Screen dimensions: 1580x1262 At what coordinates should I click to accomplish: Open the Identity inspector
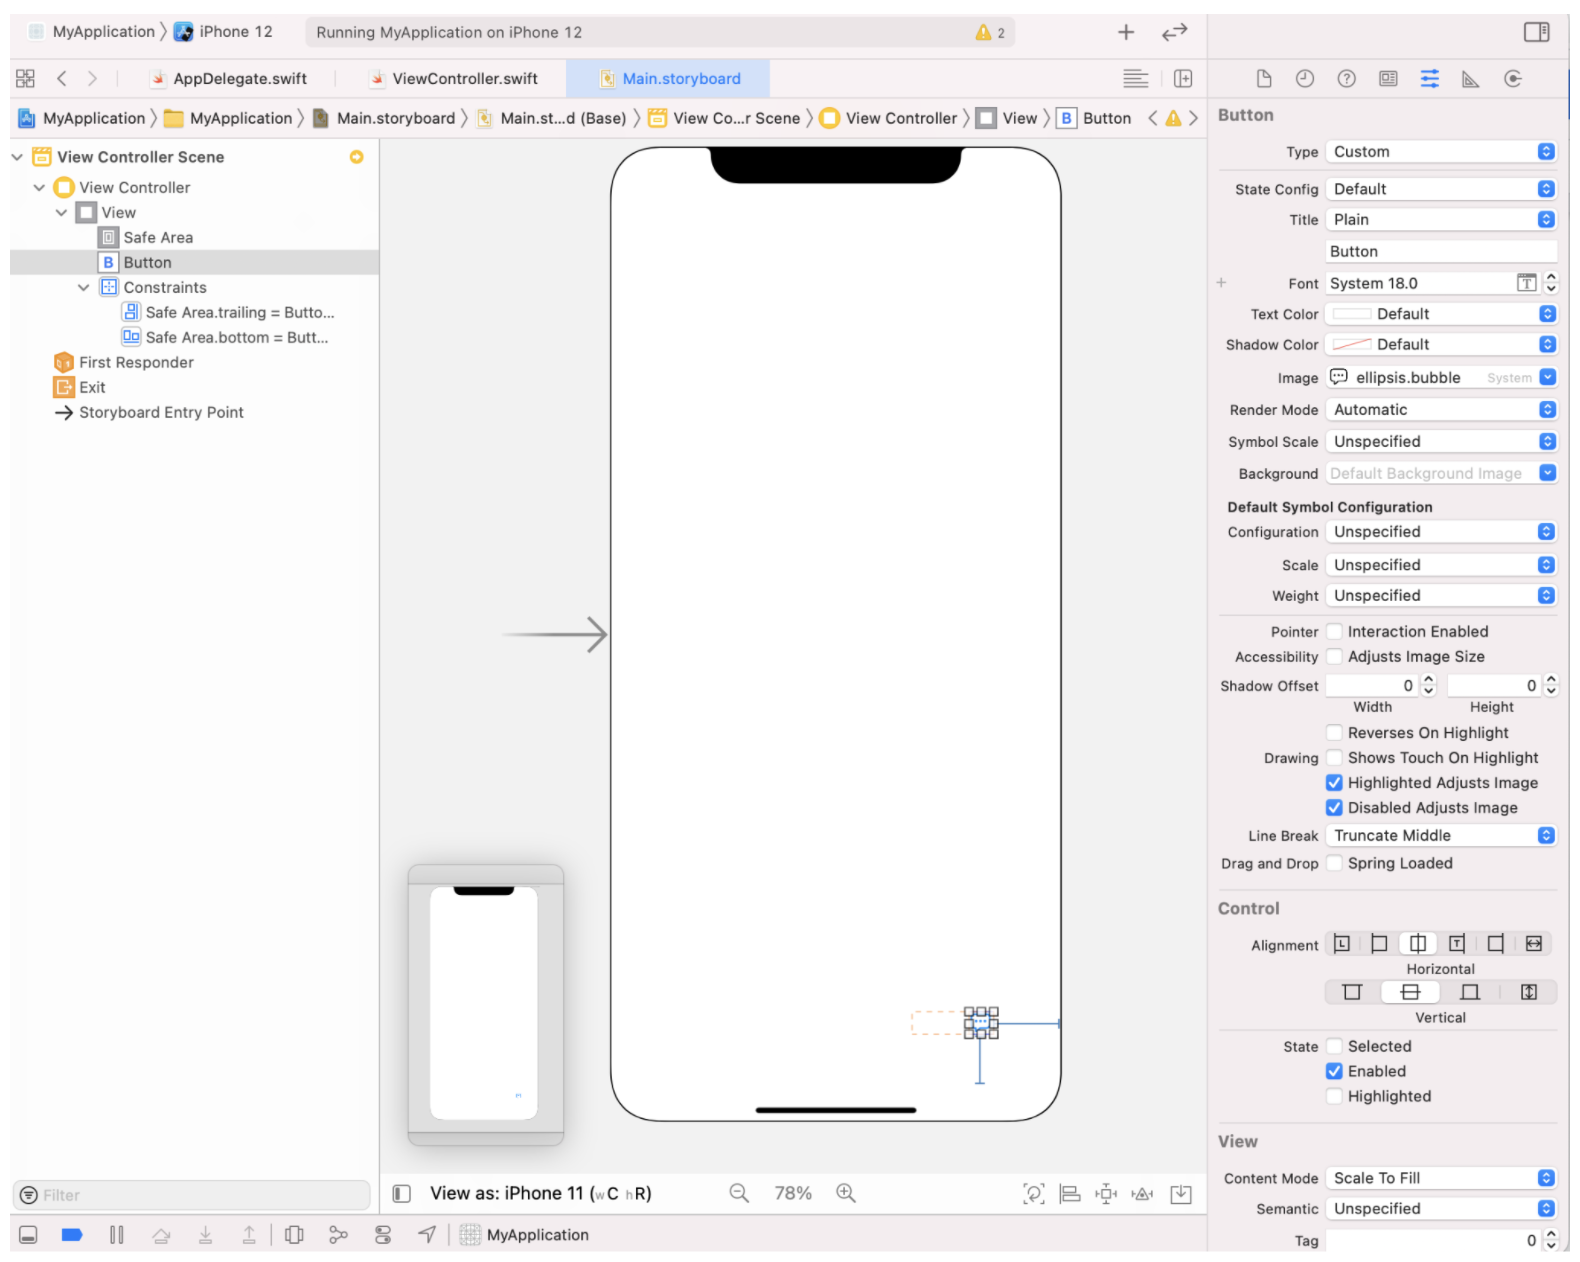1388,79
